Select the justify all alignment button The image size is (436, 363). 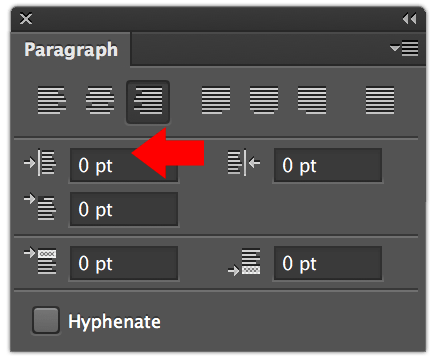pos(380,100)
